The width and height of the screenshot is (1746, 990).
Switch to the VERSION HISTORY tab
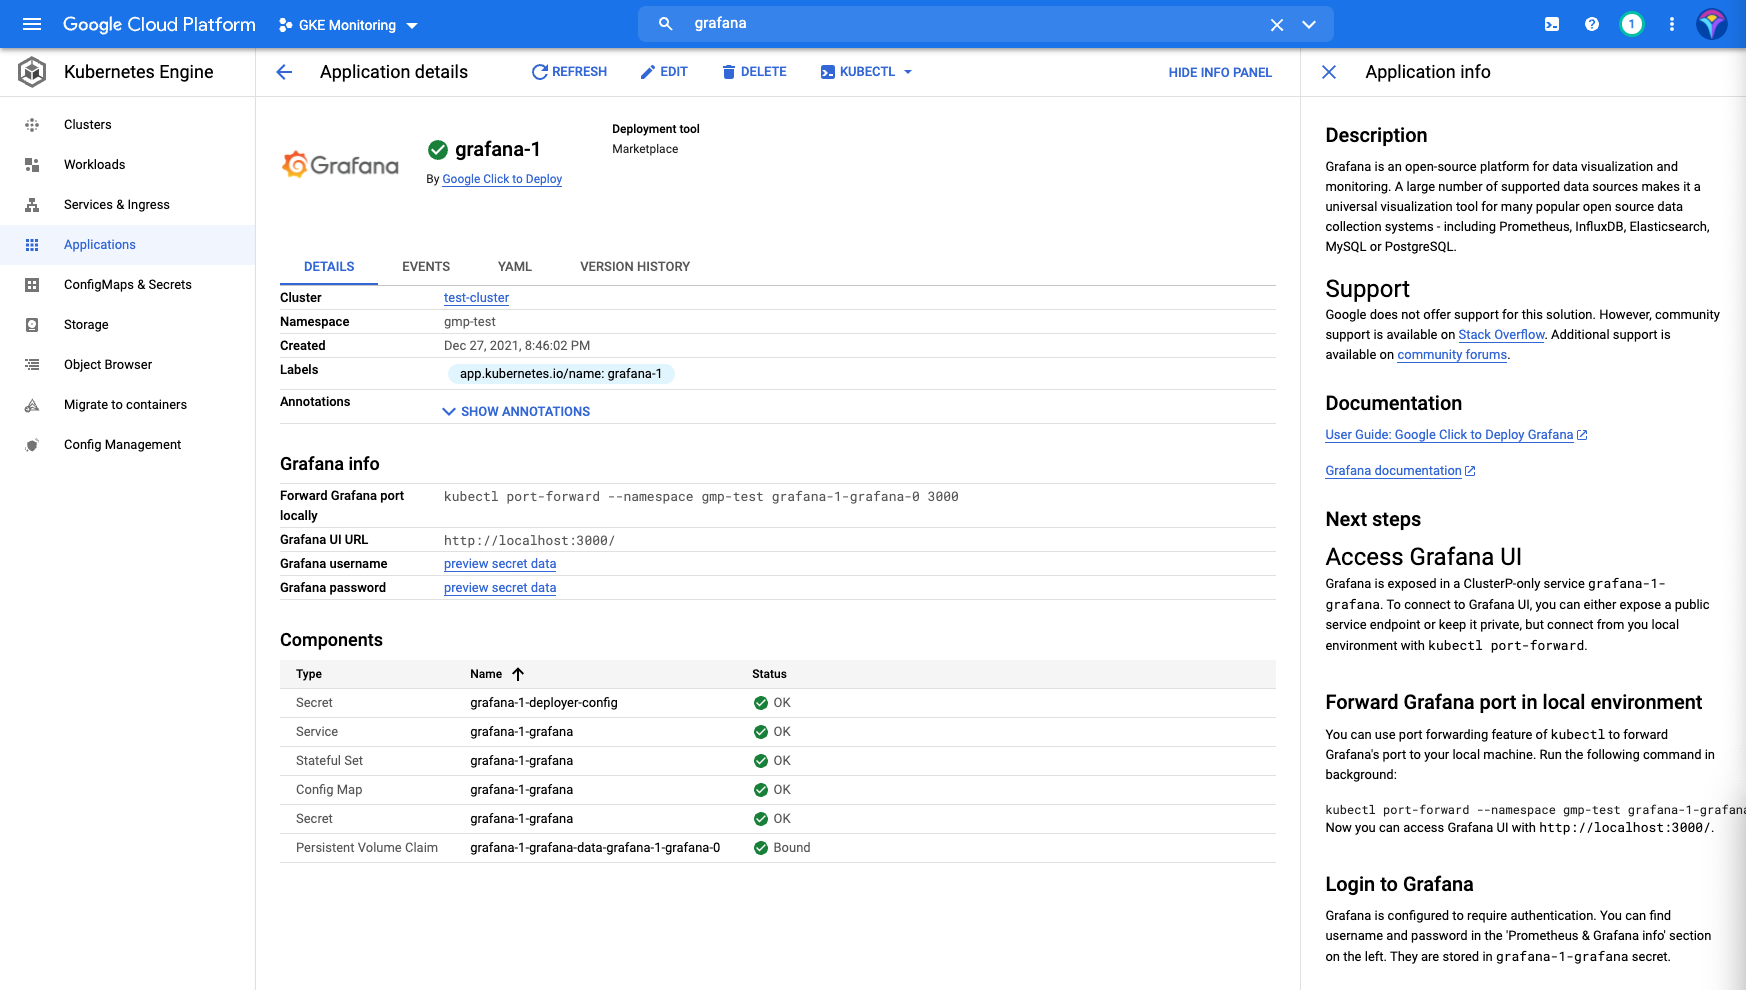[635, 267]
